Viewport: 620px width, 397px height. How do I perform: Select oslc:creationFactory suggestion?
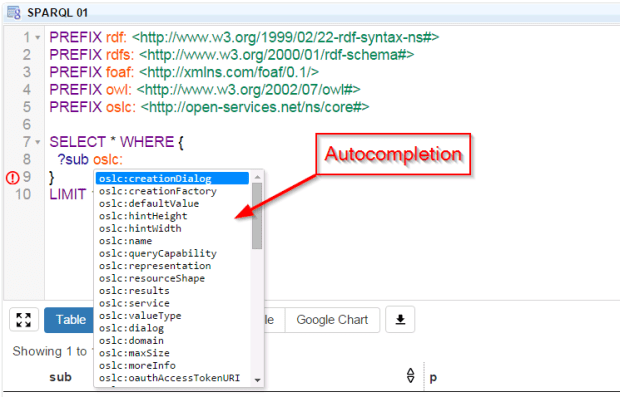172,191
